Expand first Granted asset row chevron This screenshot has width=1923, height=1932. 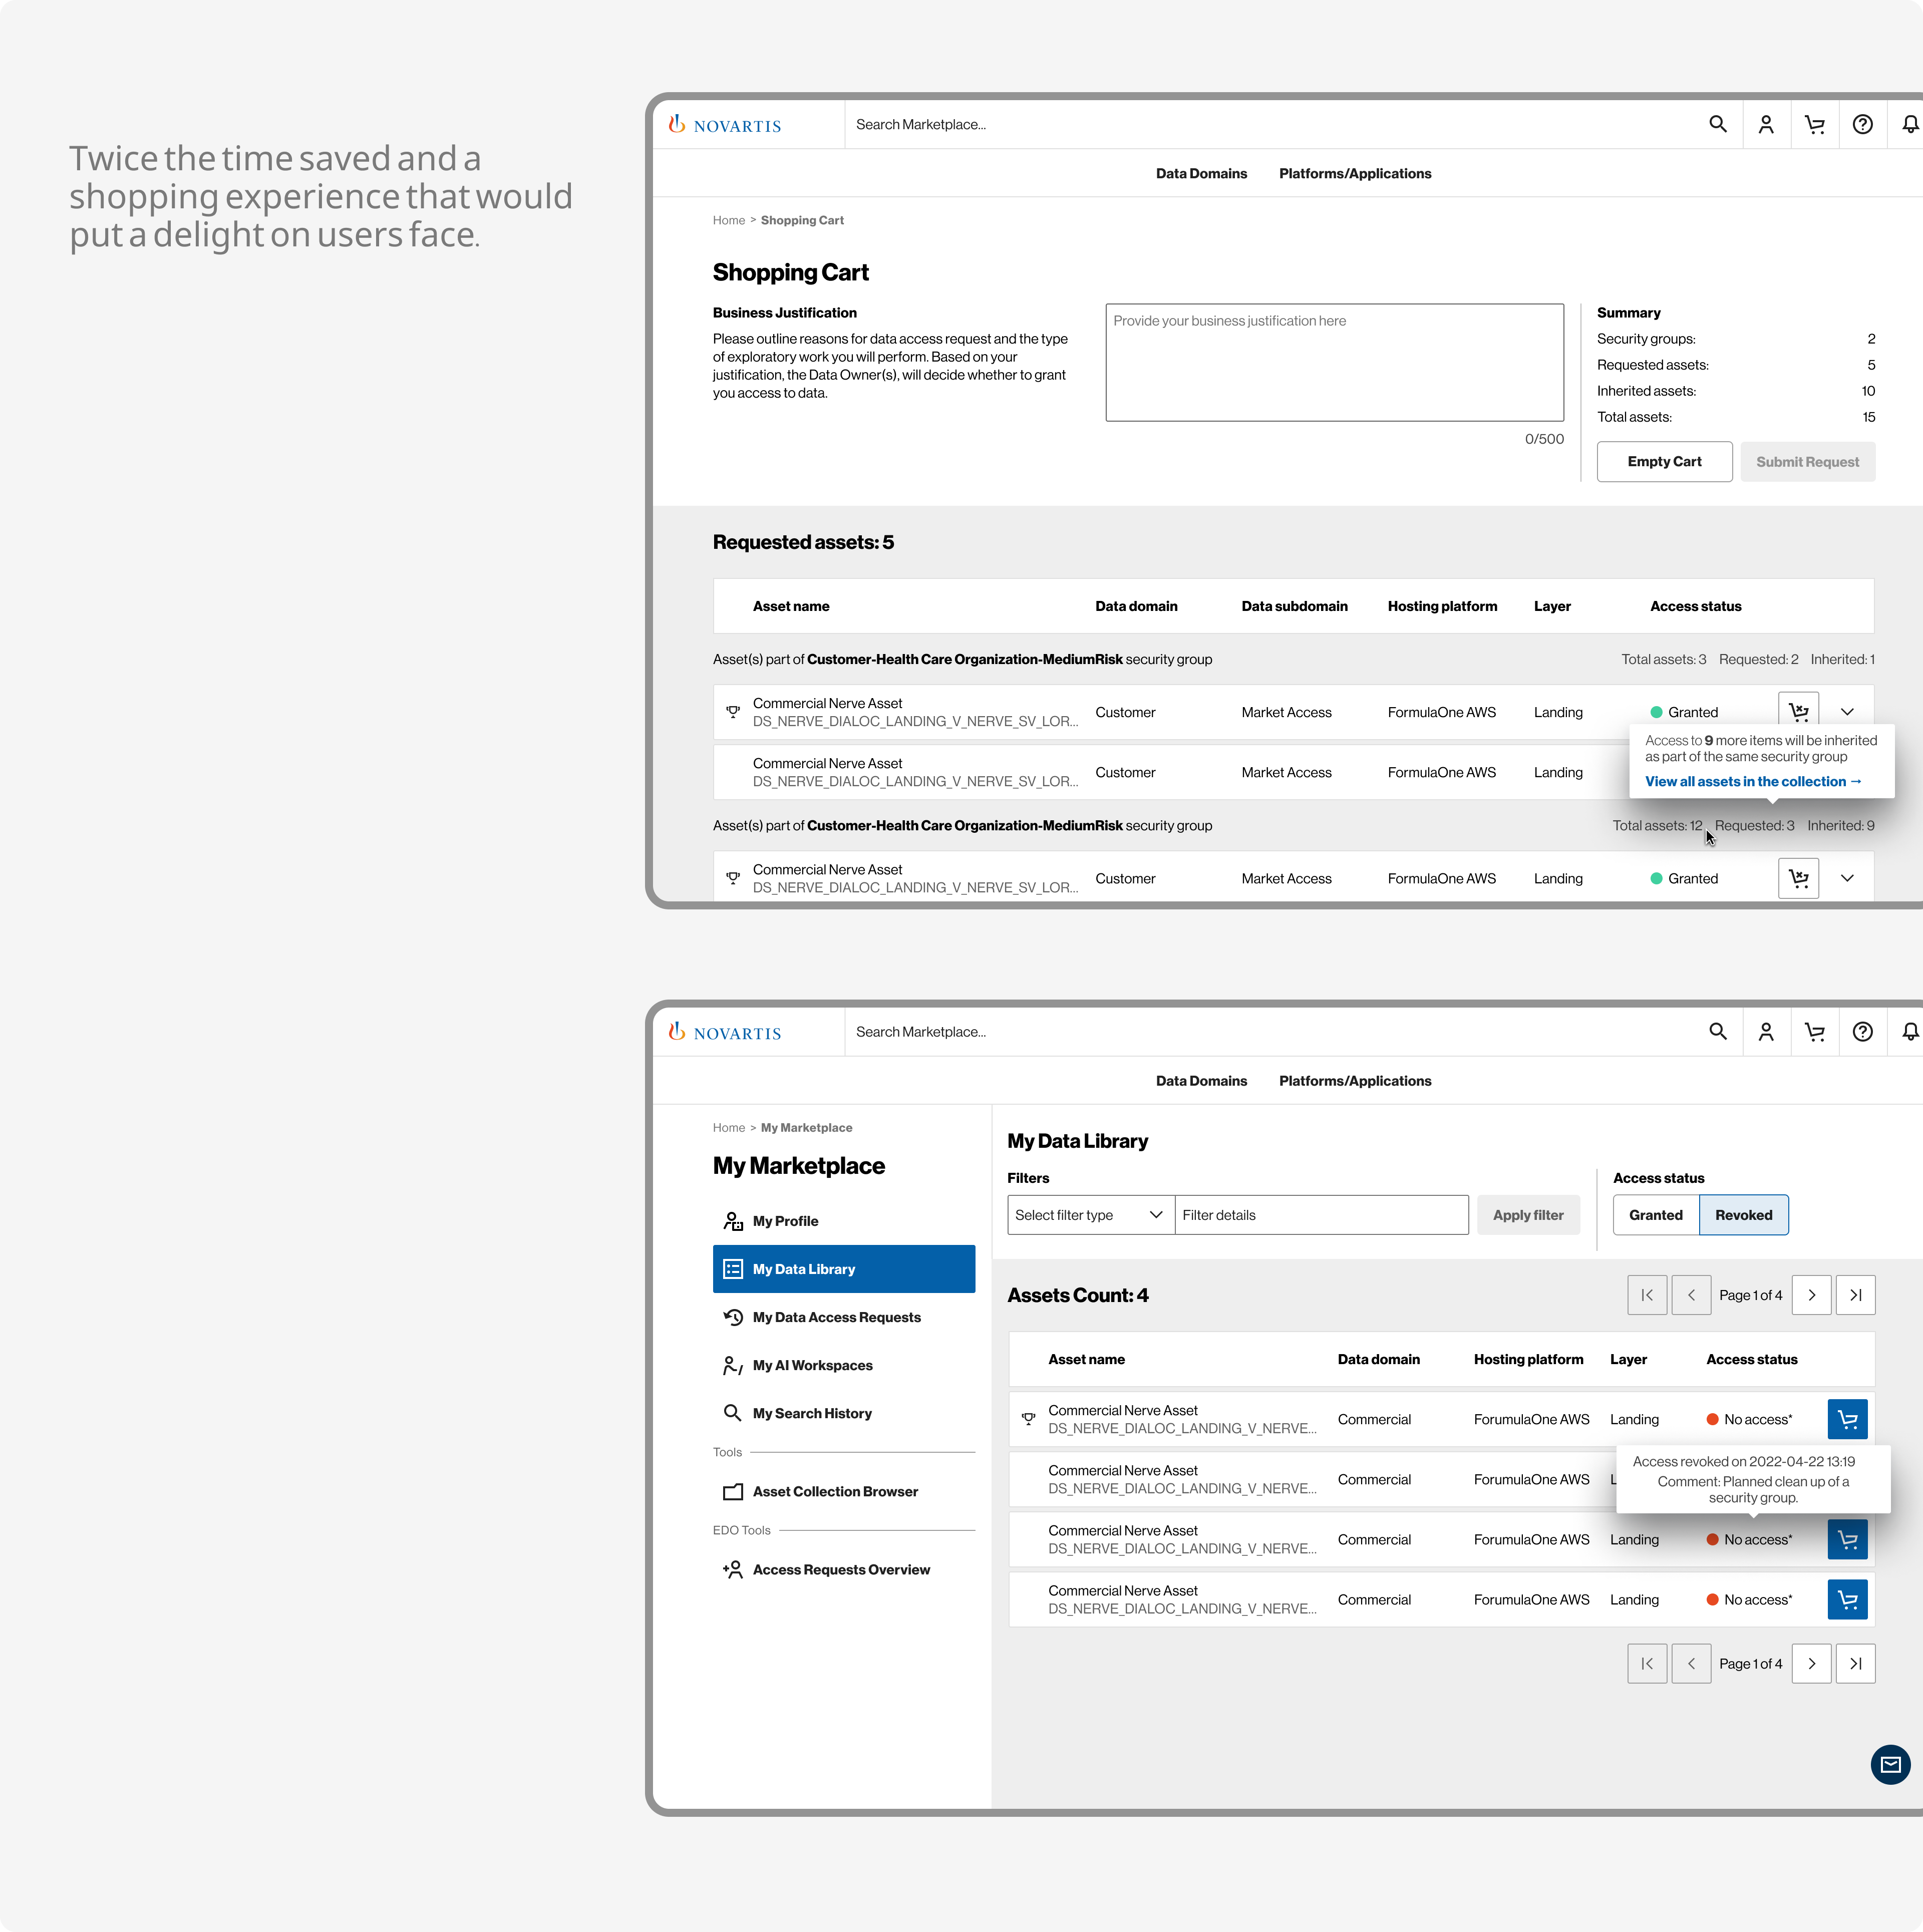click(1847, 712)
